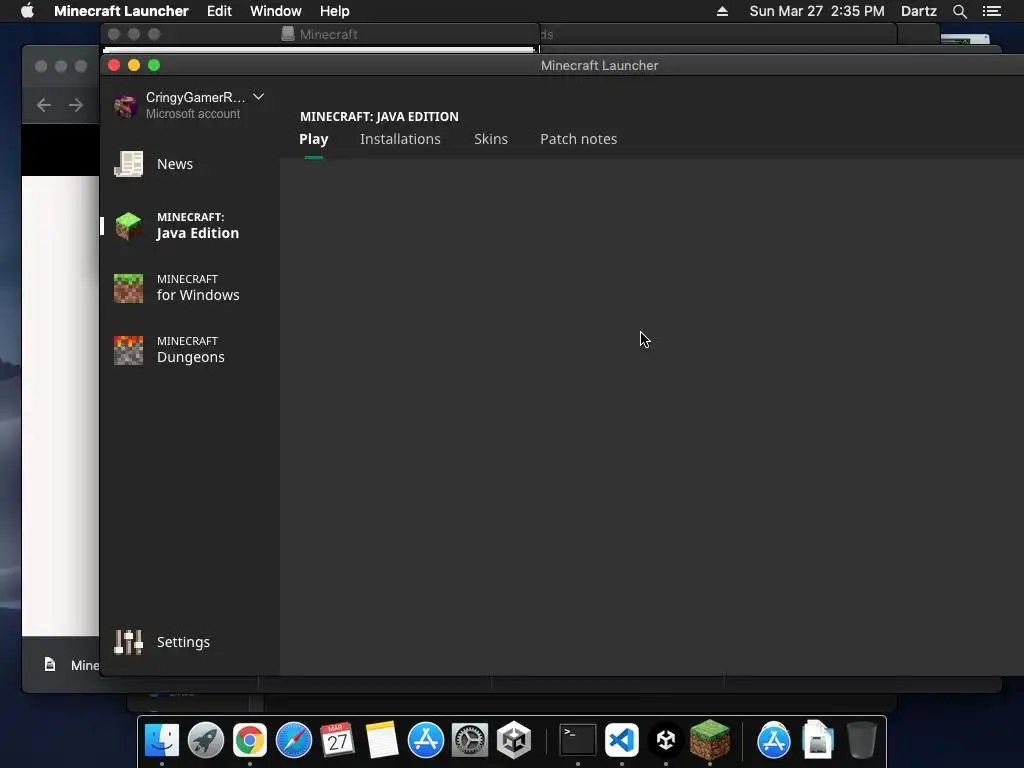Select Minecraft: Java Edition grass block icon
The height and width of the screenshot is (768, 1024).
tap(129, 226)
